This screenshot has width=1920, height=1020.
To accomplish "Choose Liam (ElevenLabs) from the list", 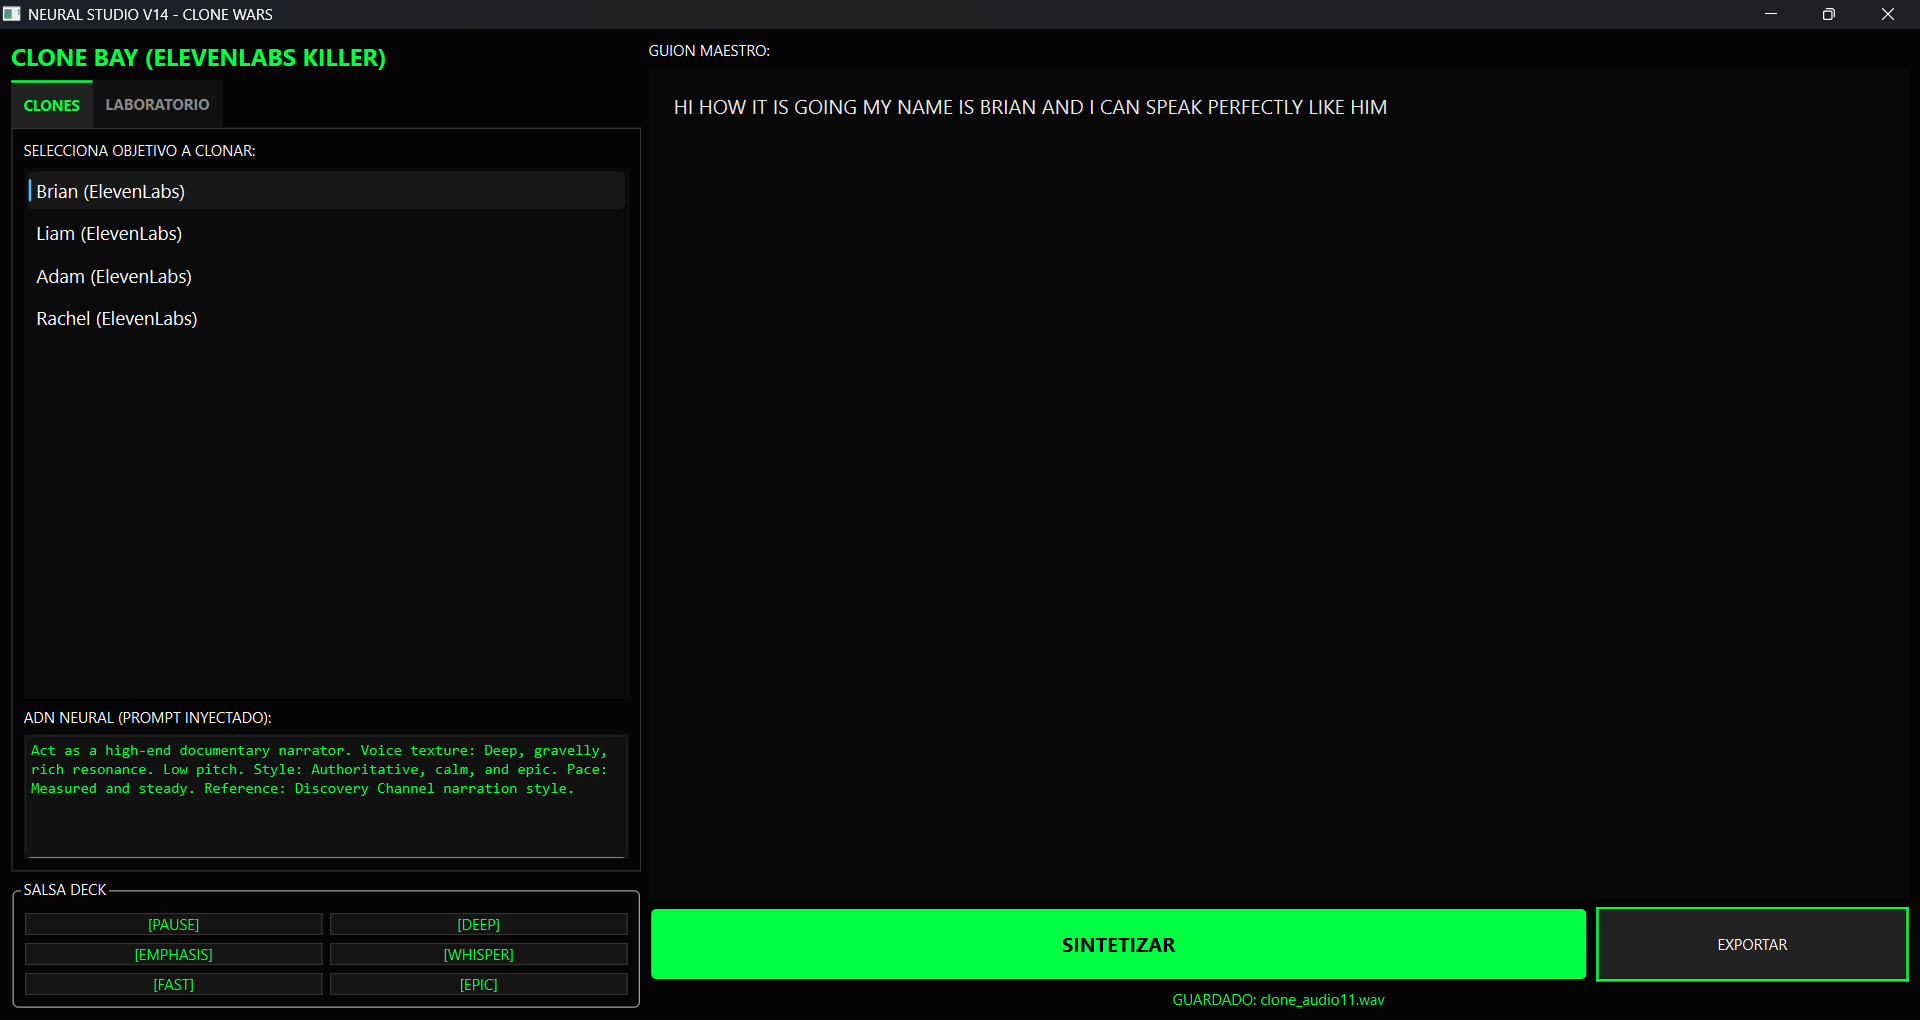I will click(109, 234).
